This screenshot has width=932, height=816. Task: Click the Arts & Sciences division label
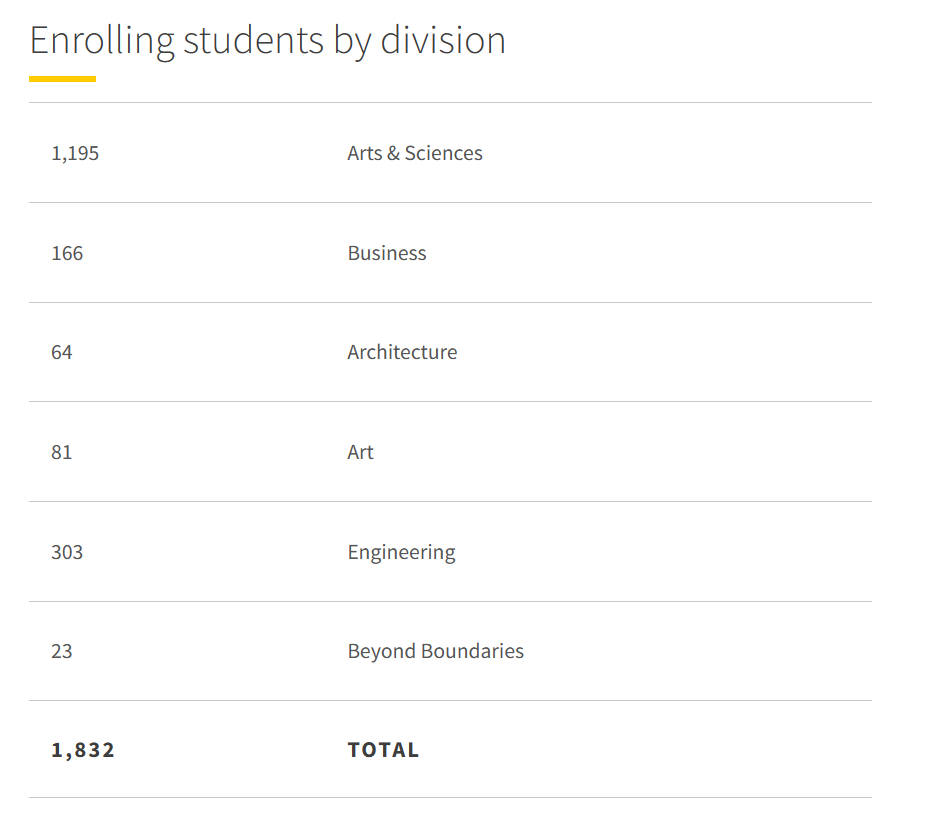tap(414, 153)
